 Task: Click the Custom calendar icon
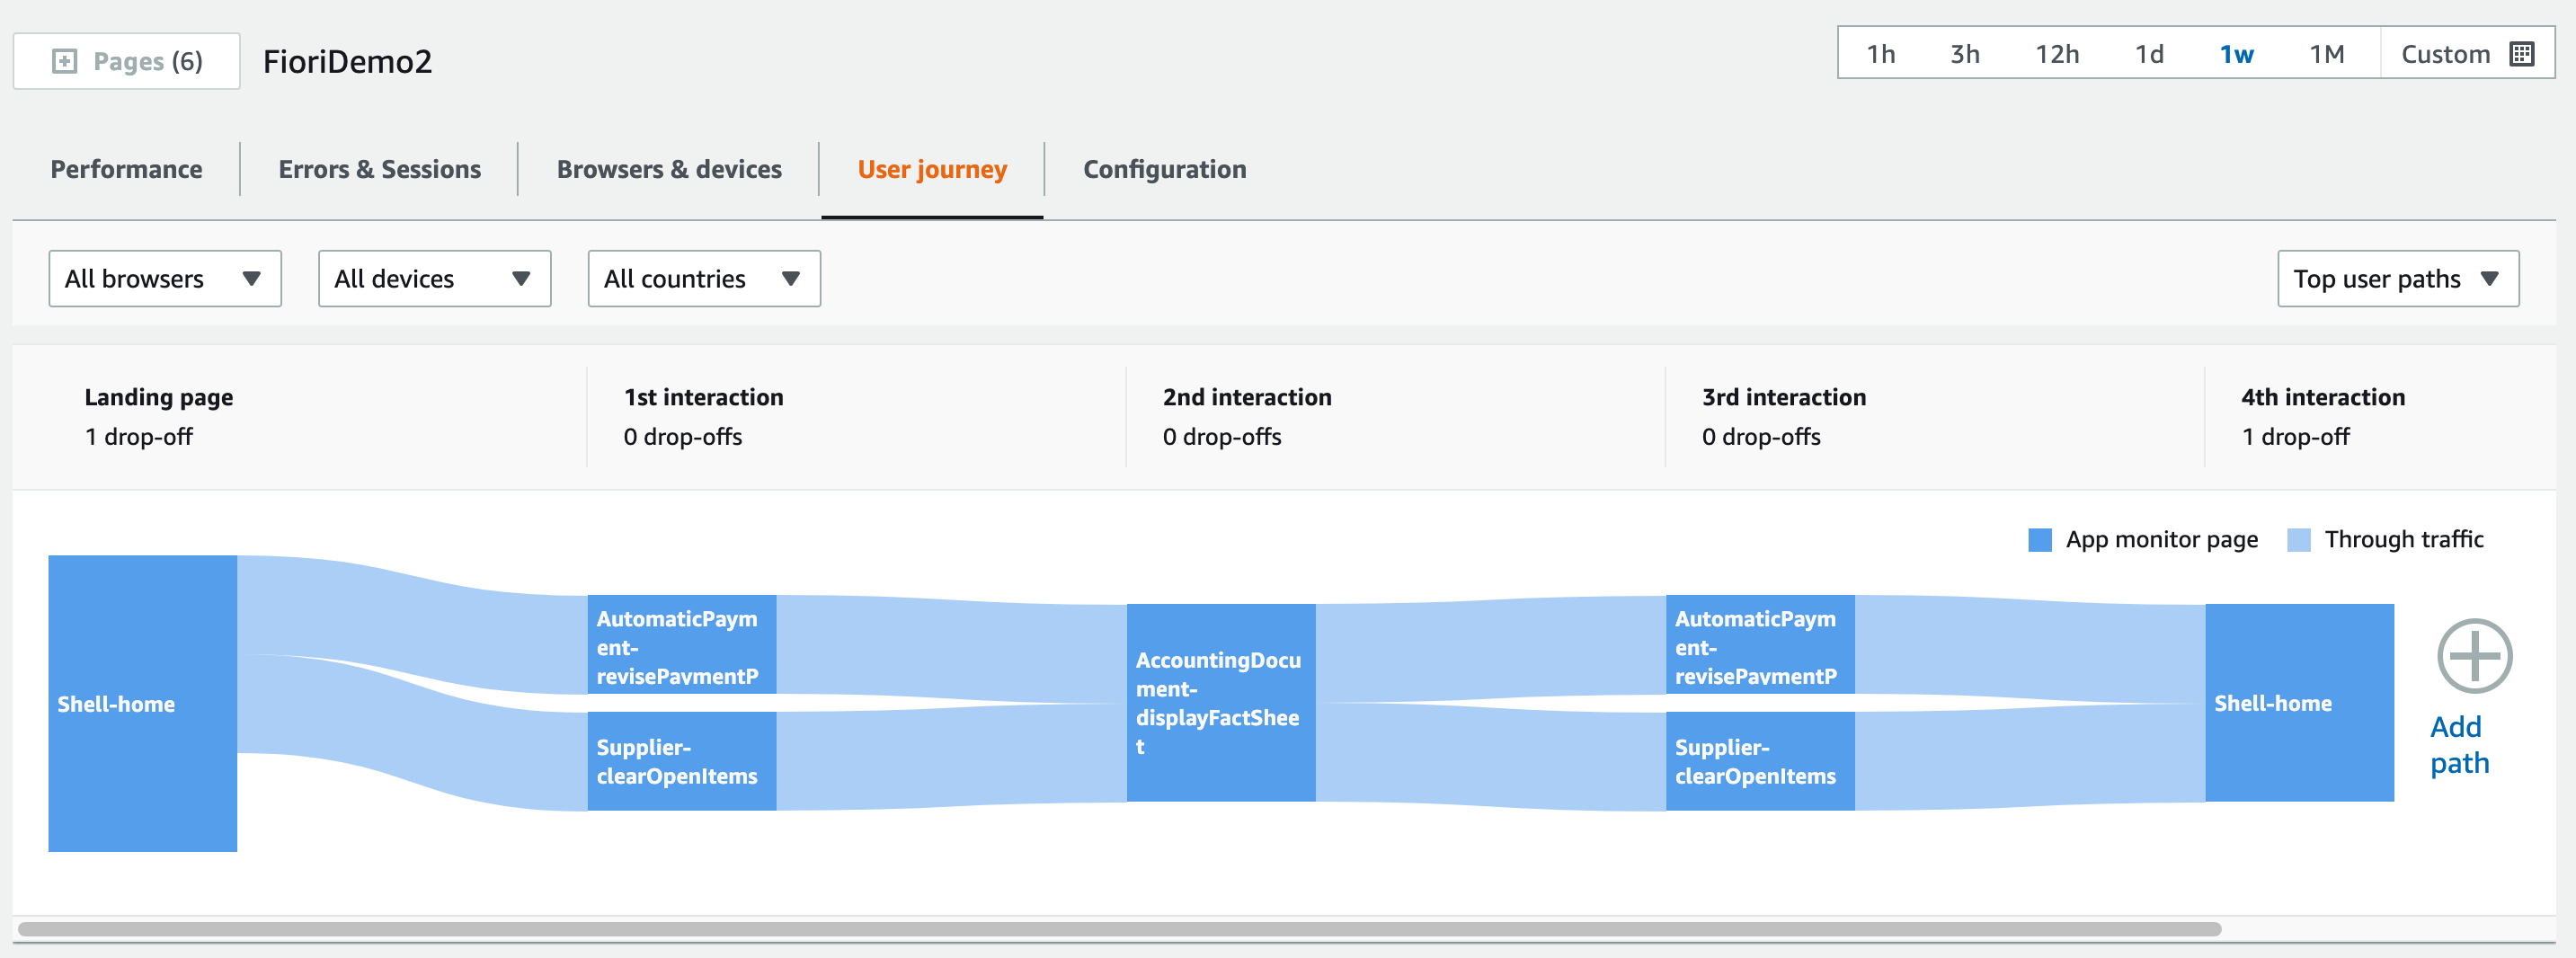click(2522, 54)
